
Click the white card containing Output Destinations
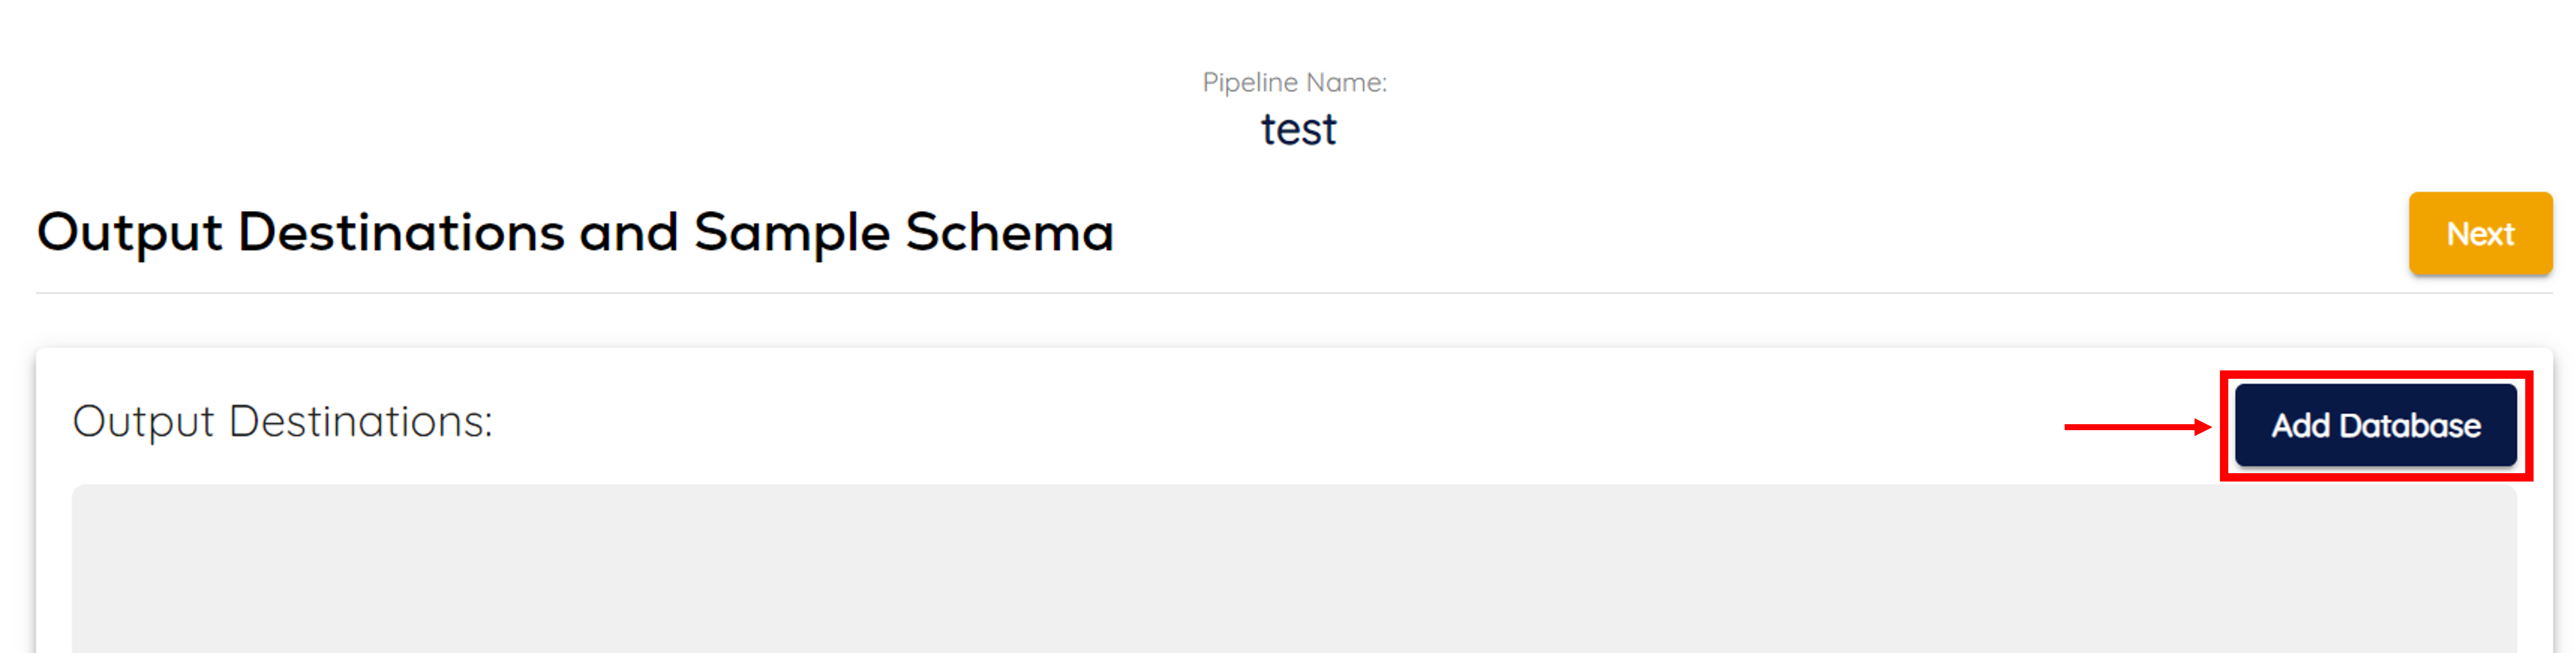pos(1294,500)
